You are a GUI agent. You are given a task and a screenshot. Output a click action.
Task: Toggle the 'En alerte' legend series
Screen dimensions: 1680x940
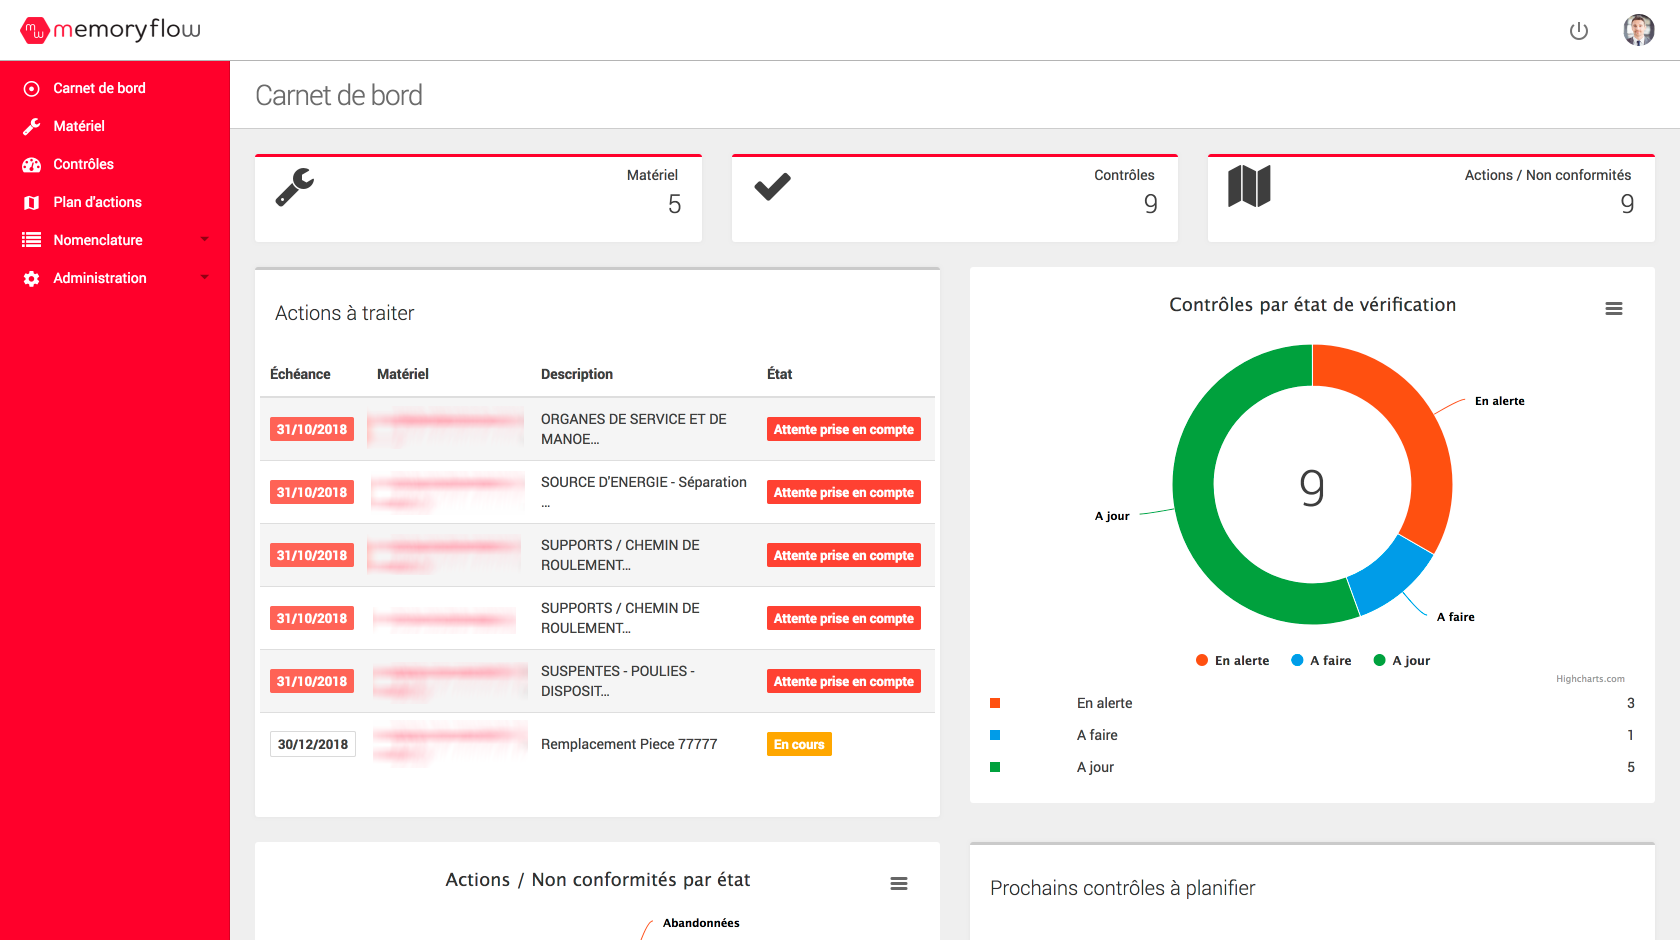[1232, 661]
